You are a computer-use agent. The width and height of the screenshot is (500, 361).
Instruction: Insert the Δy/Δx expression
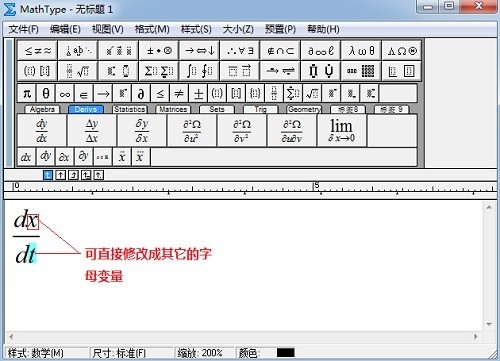pos(92,130)
